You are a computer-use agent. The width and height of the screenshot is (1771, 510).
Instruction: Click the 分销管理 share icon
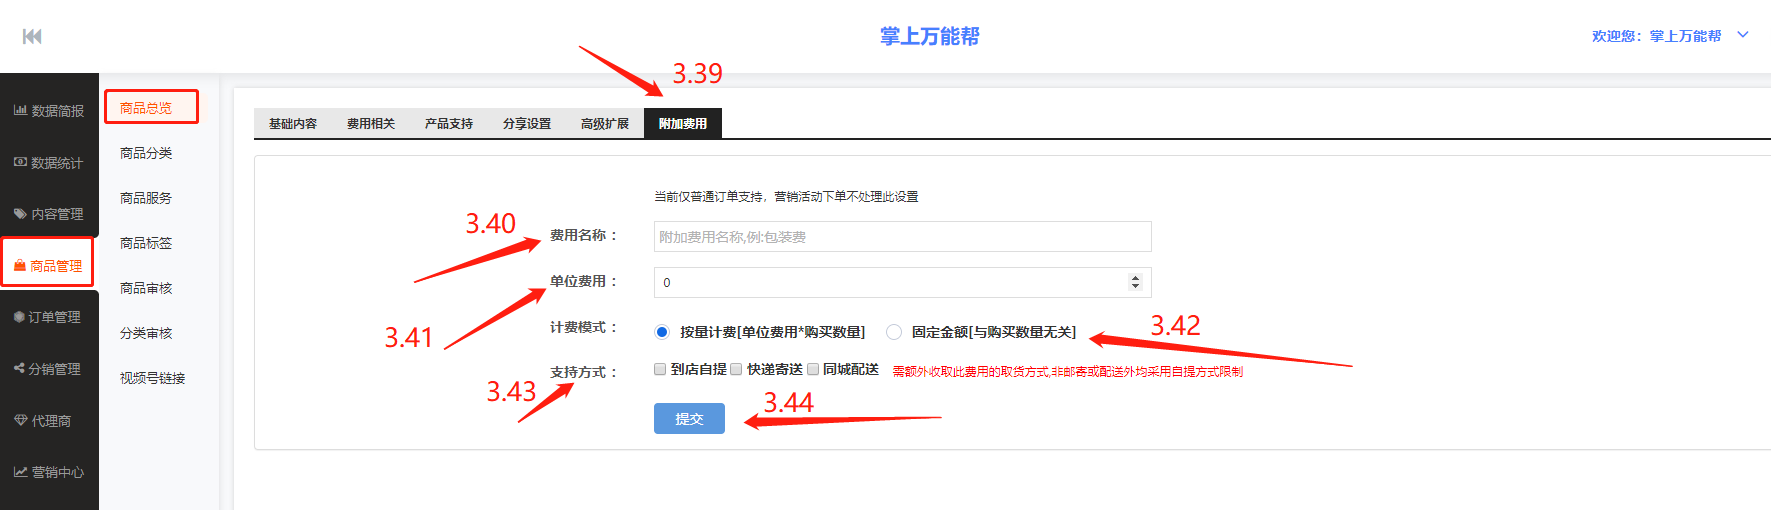pos(19,369)
